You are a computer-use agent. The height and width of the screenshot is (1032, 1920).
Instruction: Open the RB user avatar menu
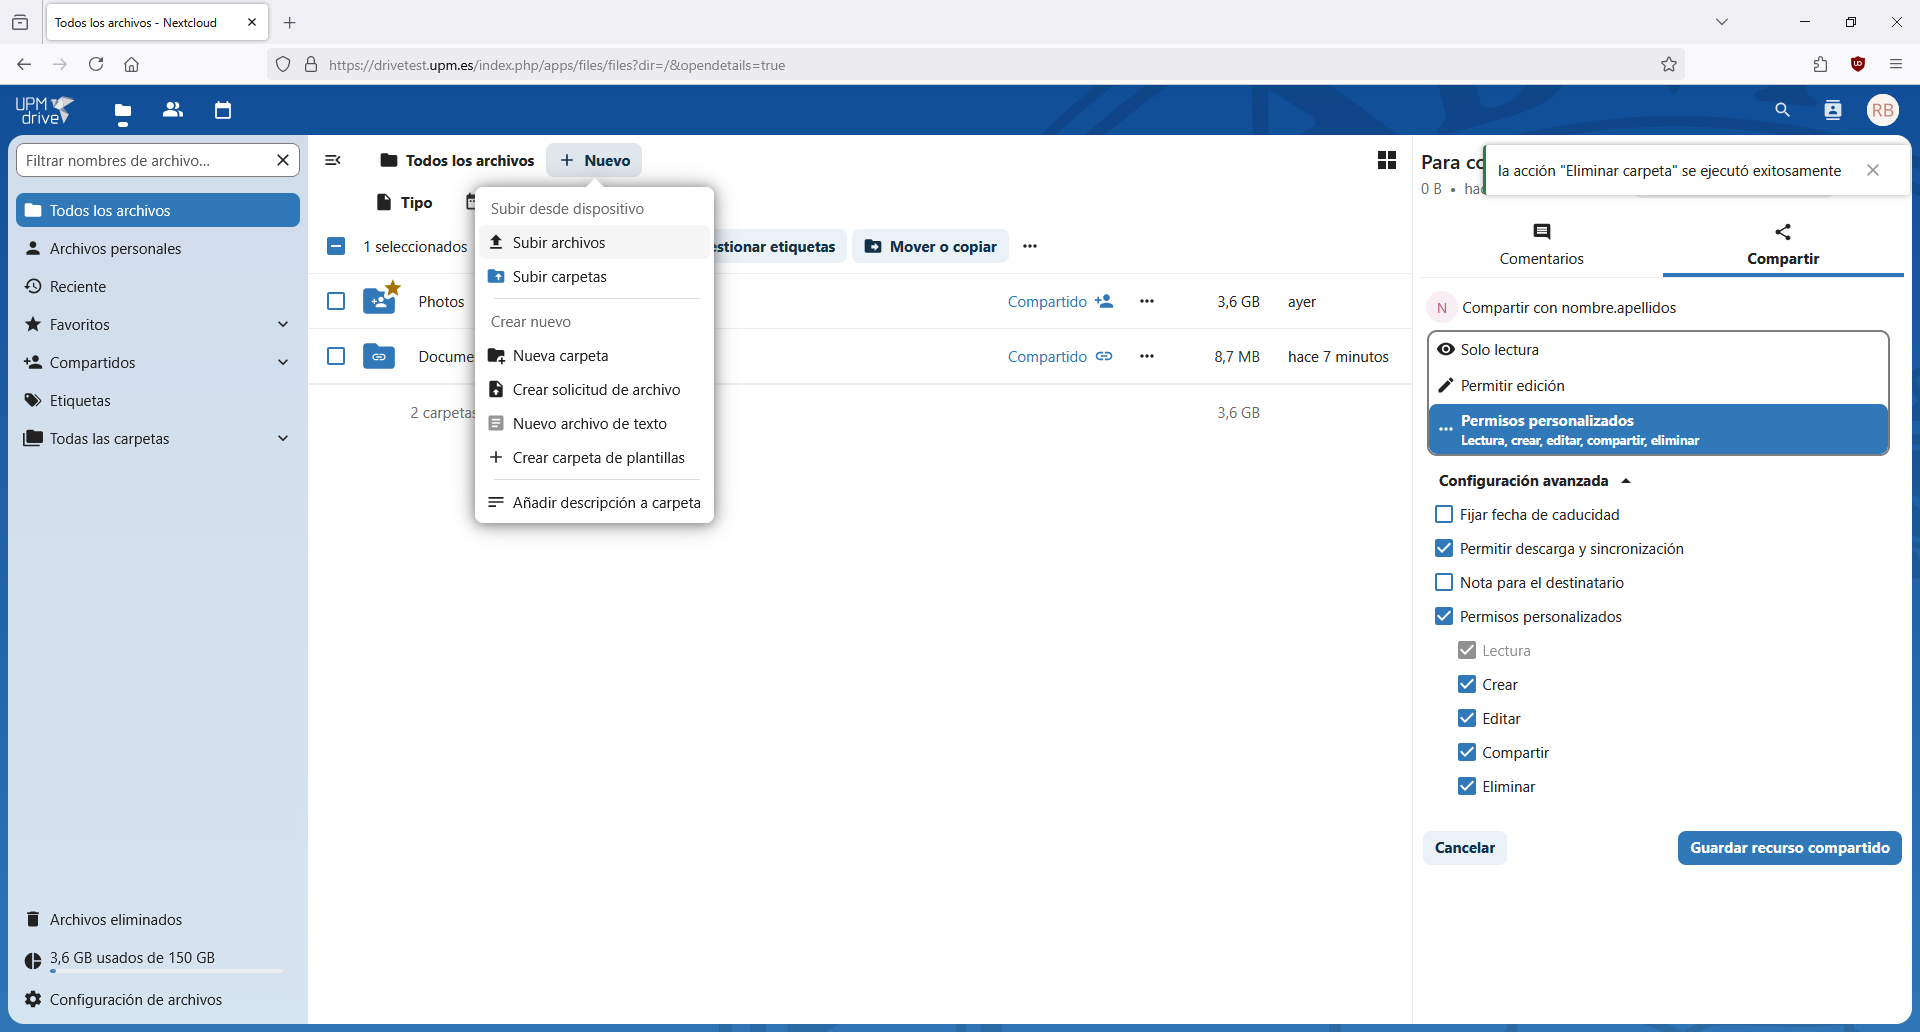[x=1883, y=110]
